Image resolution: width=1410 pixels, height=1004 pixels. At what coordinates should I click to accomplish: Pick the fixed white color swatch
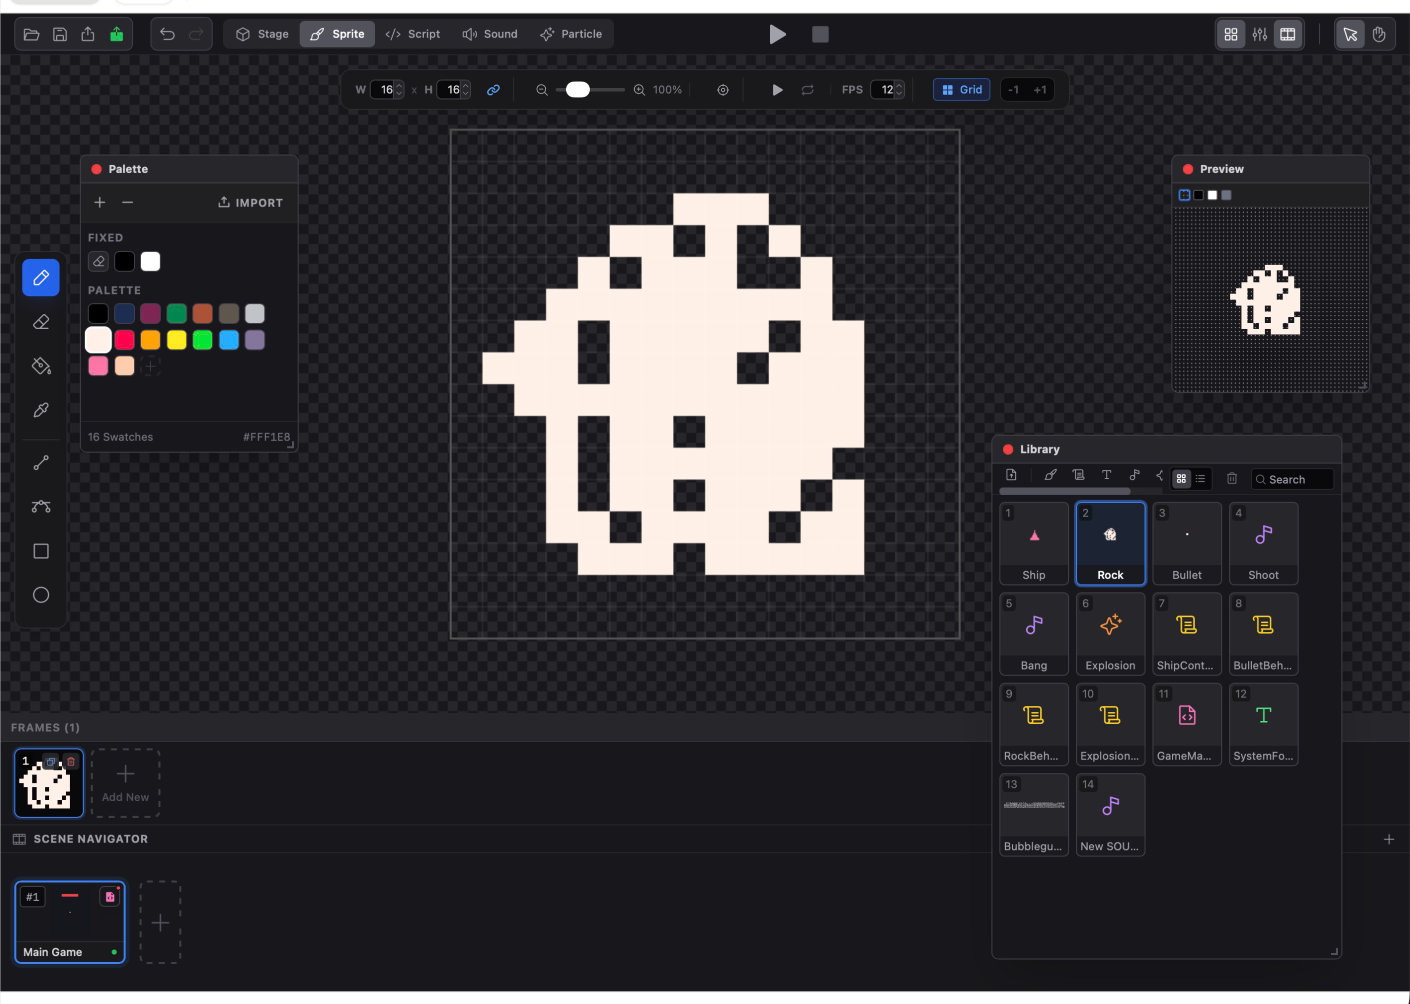pyautogui.click(x=150, y=261)
